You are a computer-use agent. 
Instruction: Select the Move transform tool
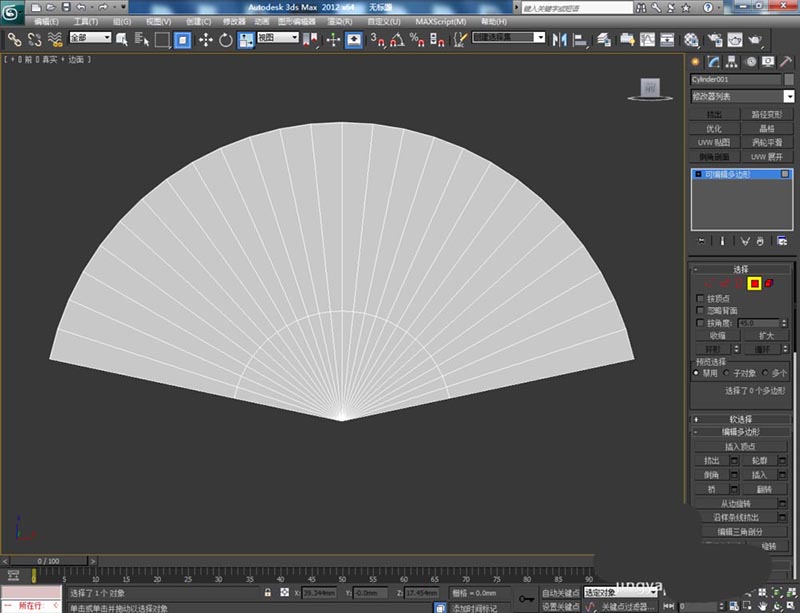point(206,40)
